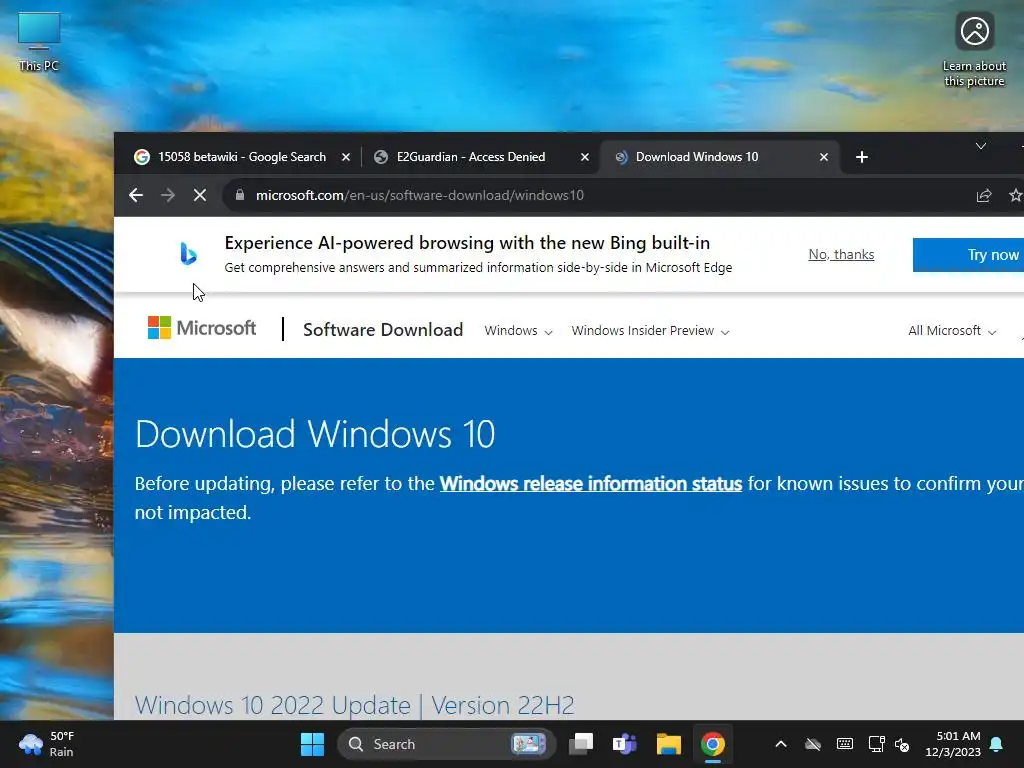Launch Microsoft Teams from taskbar
The image size is (1024, 768).
pyautogui.click(x=624, y=744)
